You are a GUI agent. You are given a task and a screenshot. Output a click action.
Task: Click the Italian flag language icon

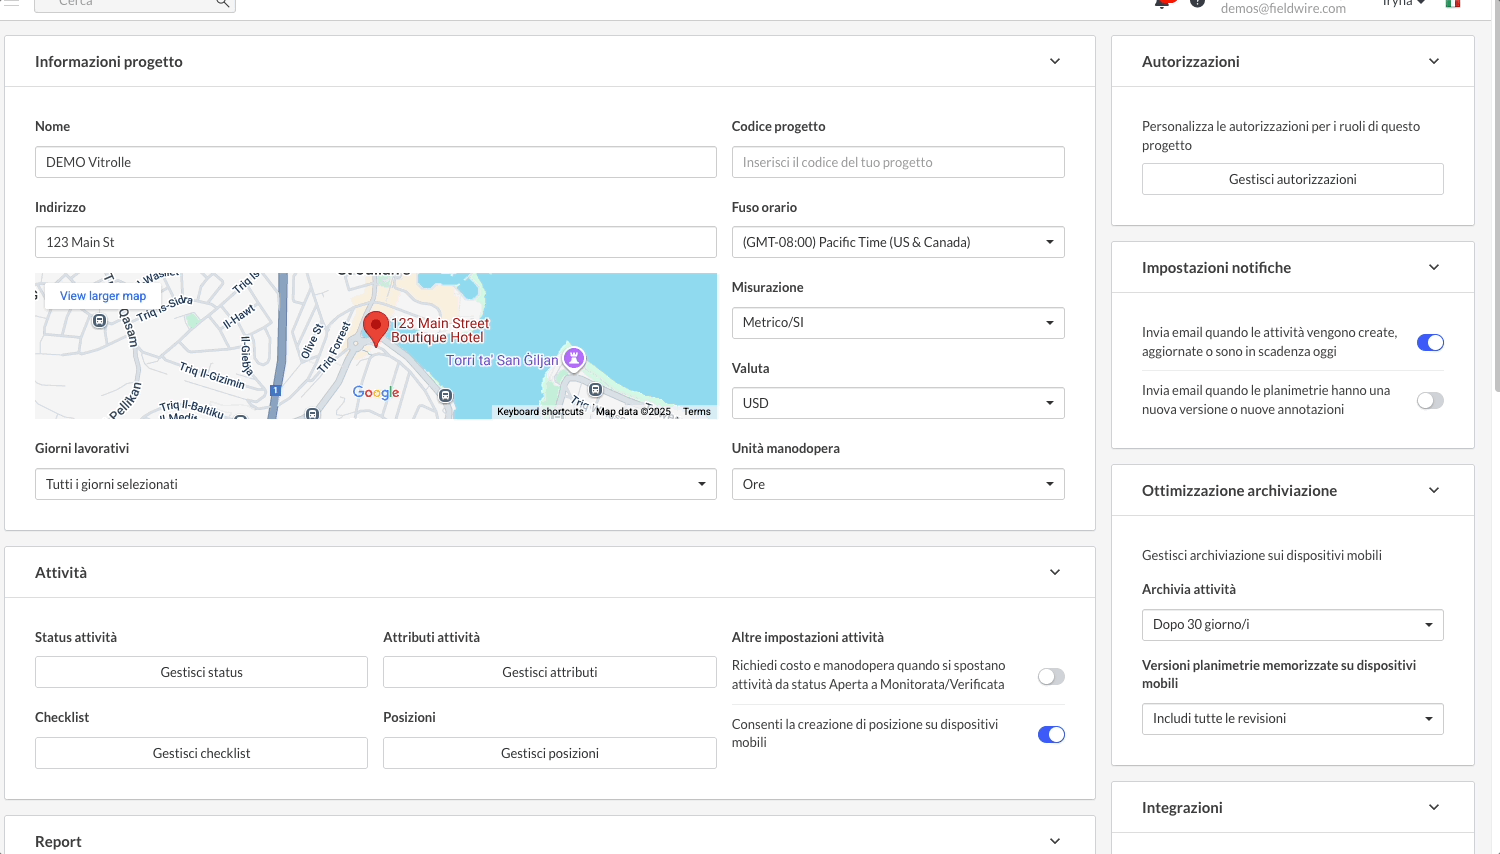1452,3
